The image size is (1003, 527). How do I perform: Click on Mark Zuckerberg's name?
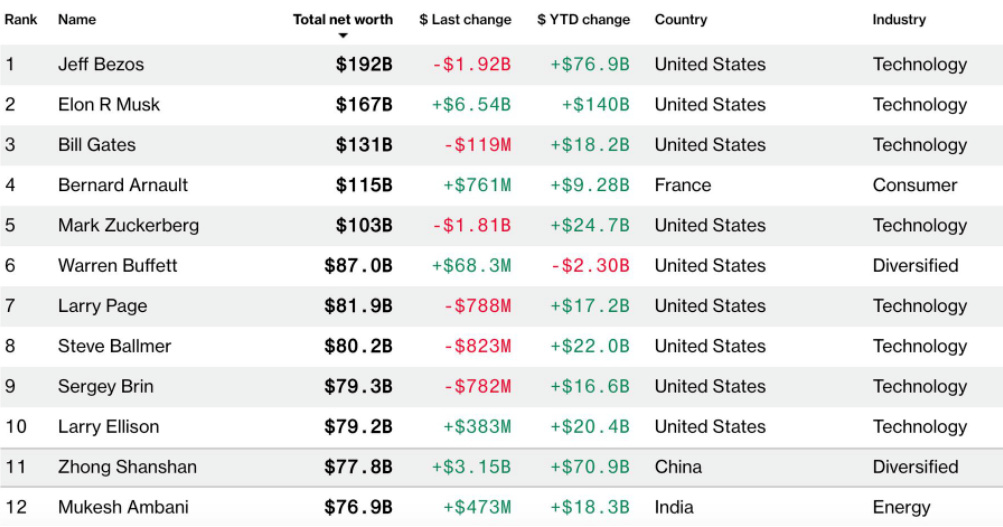pos(128,225)
